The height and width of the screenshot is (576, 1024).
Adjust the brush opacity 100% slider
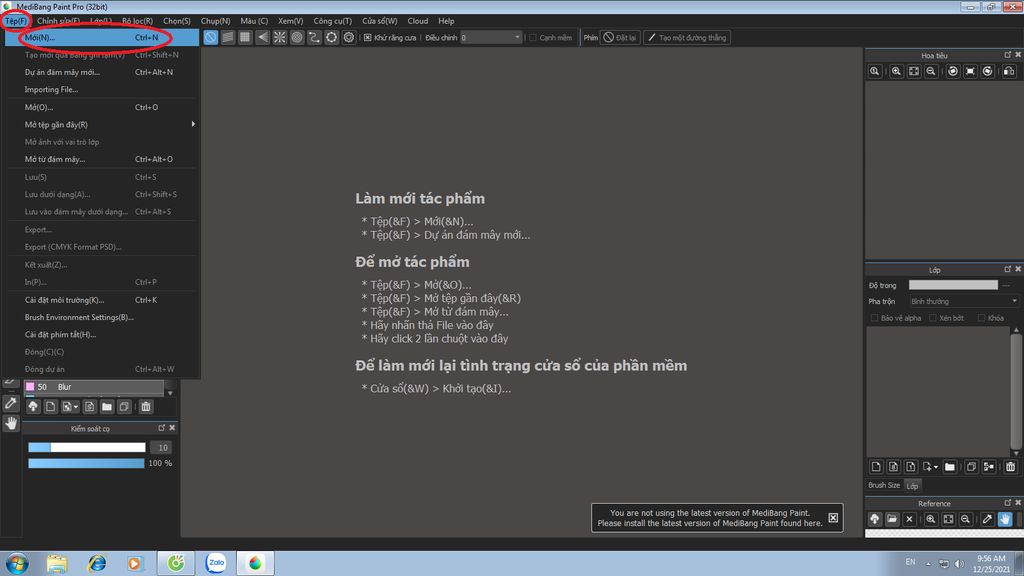coord(86,463)
